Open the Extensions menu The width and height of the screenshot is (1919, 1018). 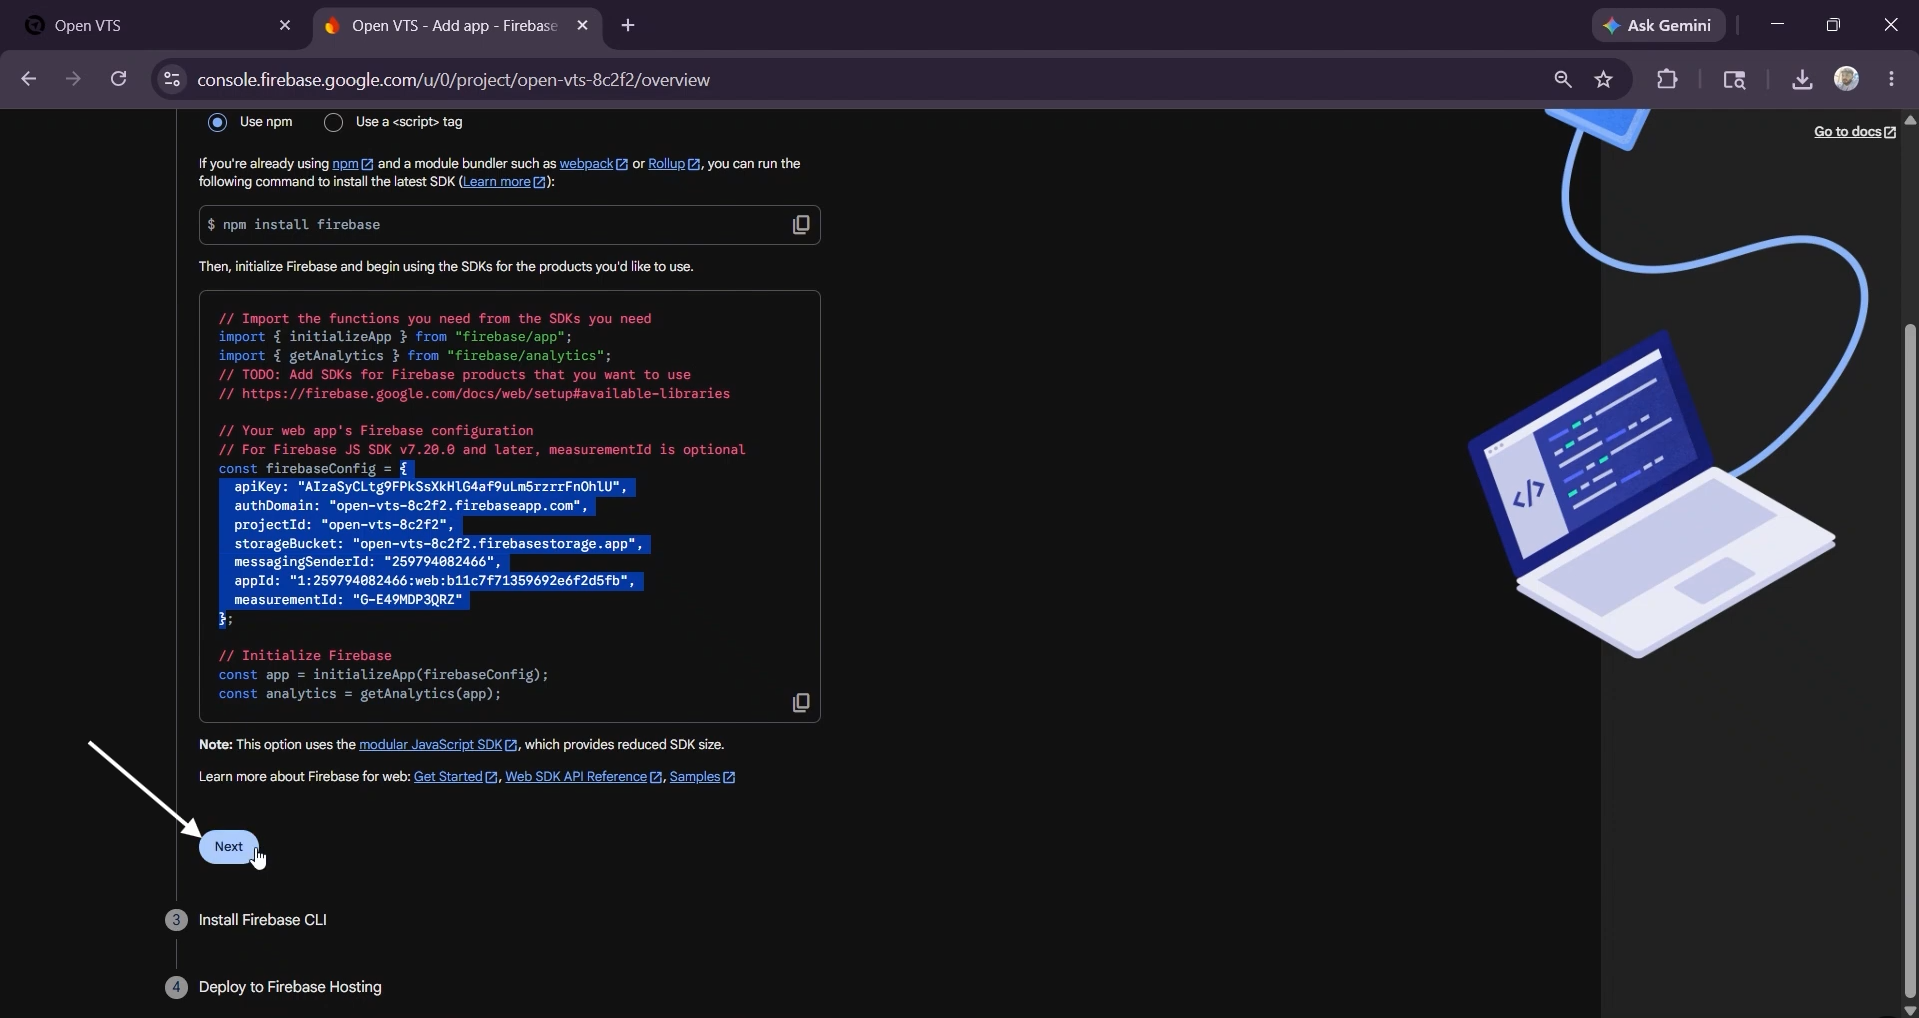tap(1667, 79)
